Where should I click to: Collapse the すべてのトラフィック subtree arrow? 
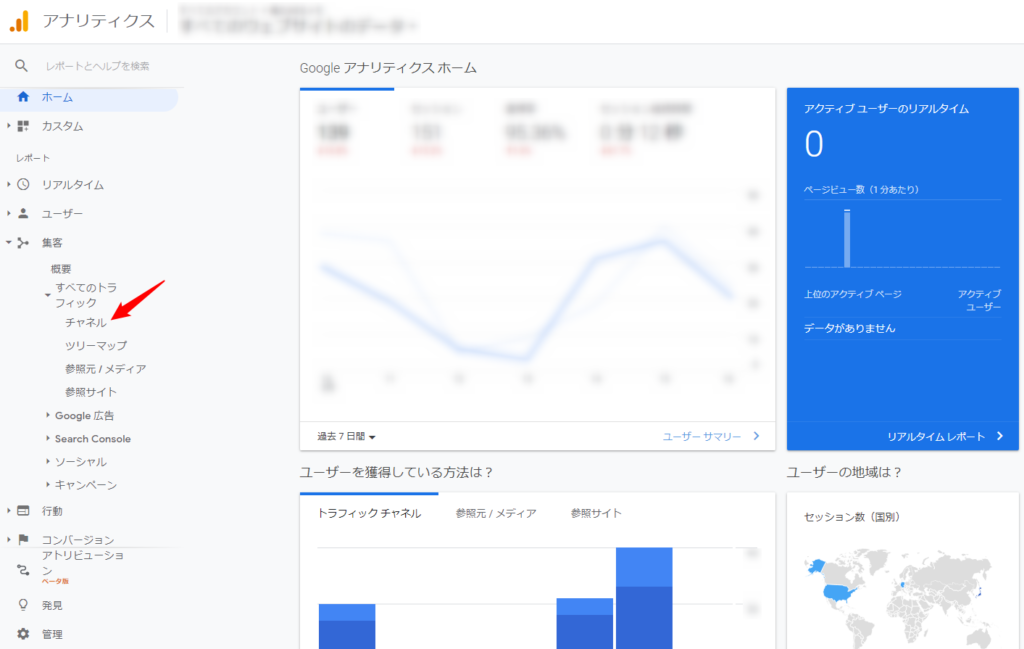[x=48, y=295]
